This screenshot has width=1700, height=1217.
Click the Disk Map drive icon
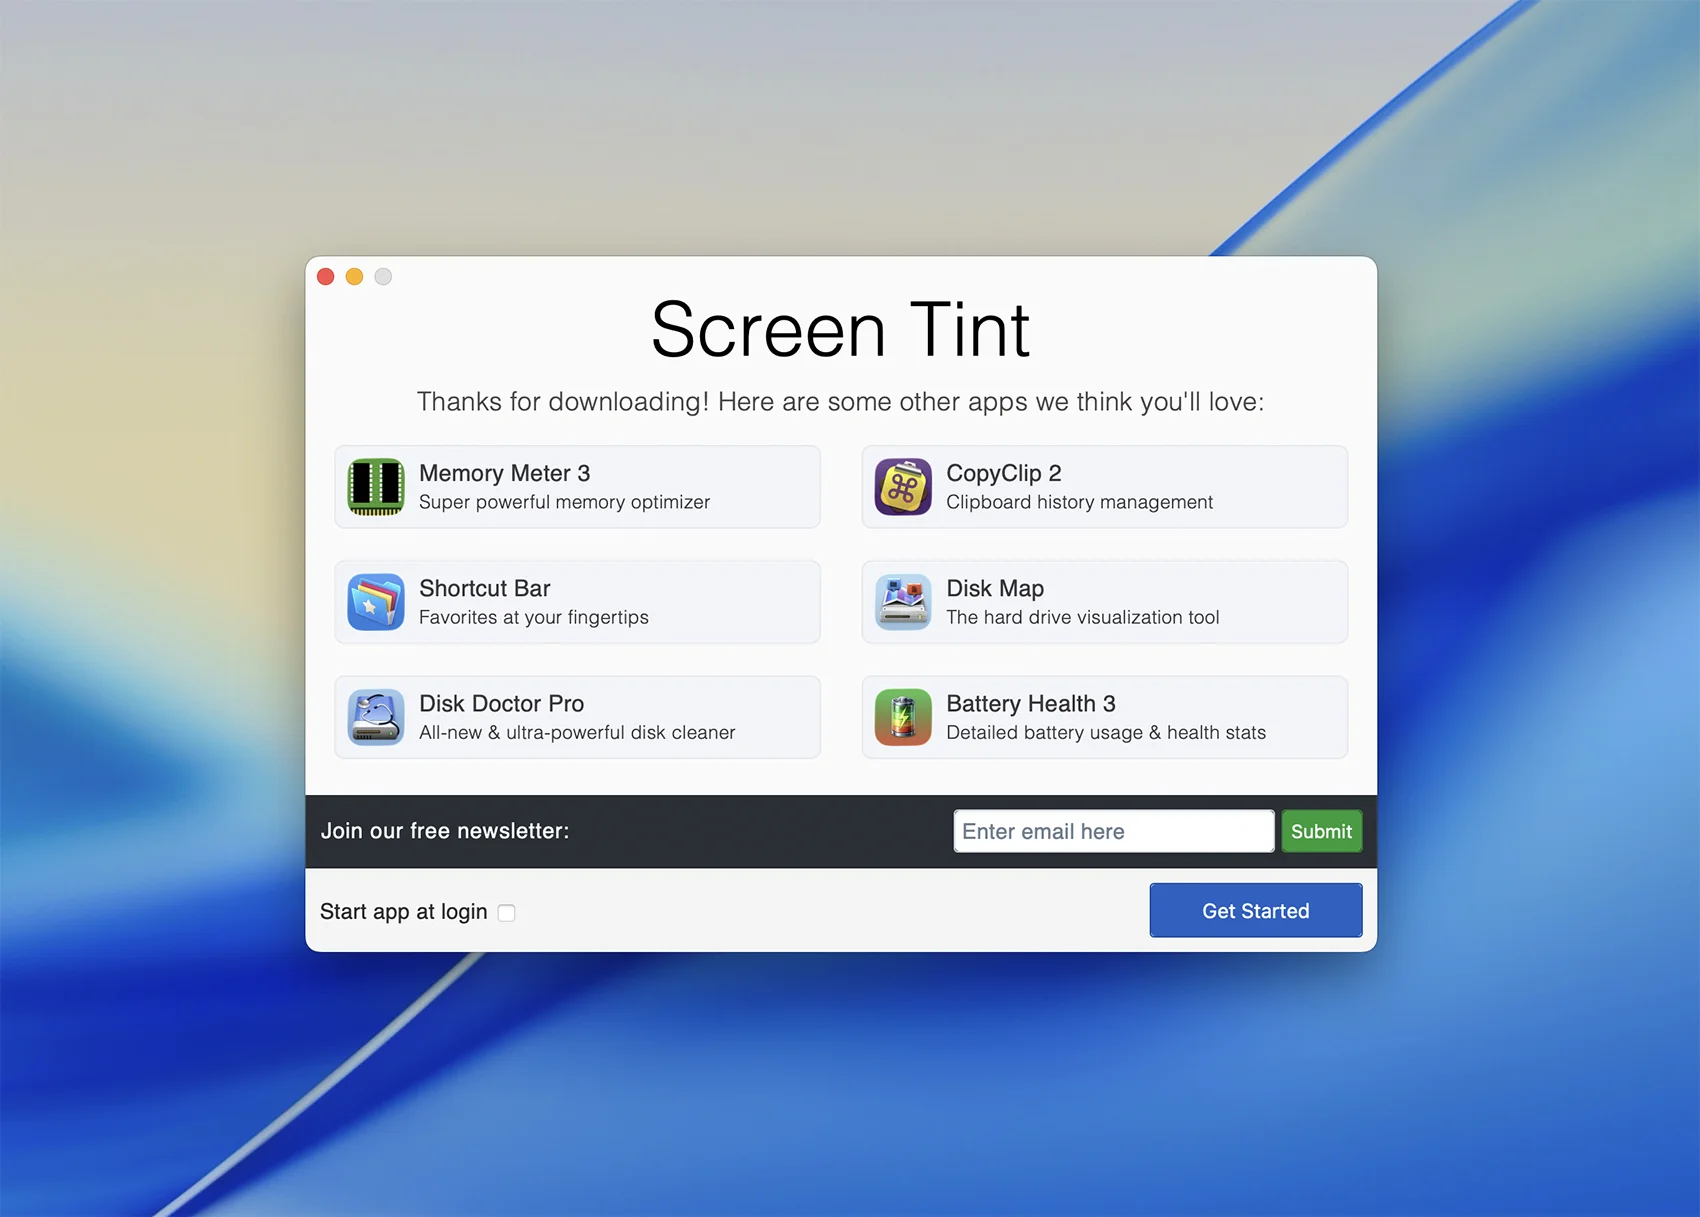click(903, 602)
